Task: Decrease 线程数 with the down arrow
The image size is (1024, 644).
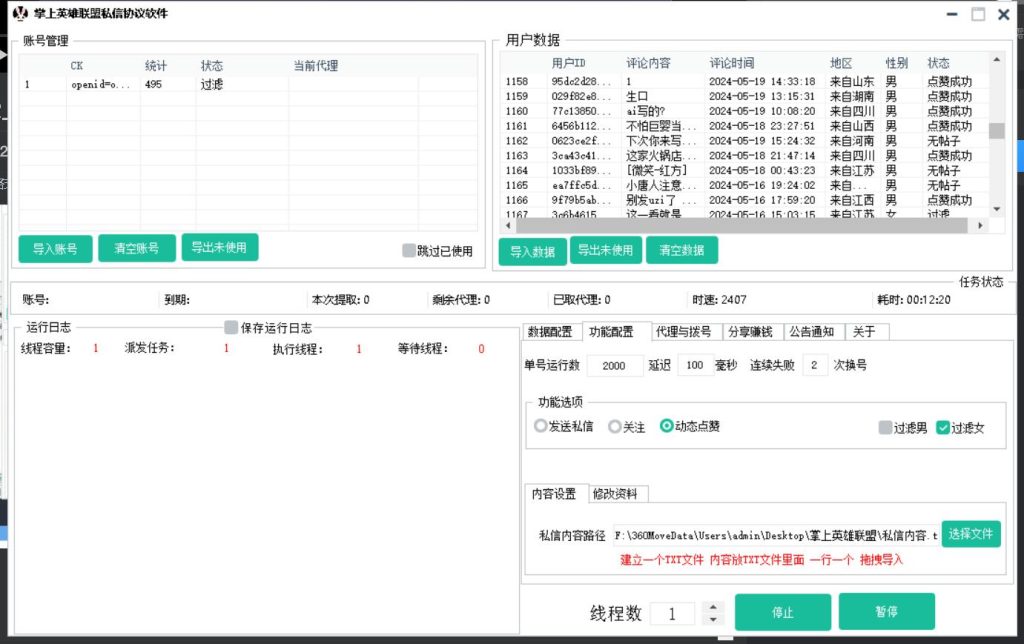Action: 713,620
